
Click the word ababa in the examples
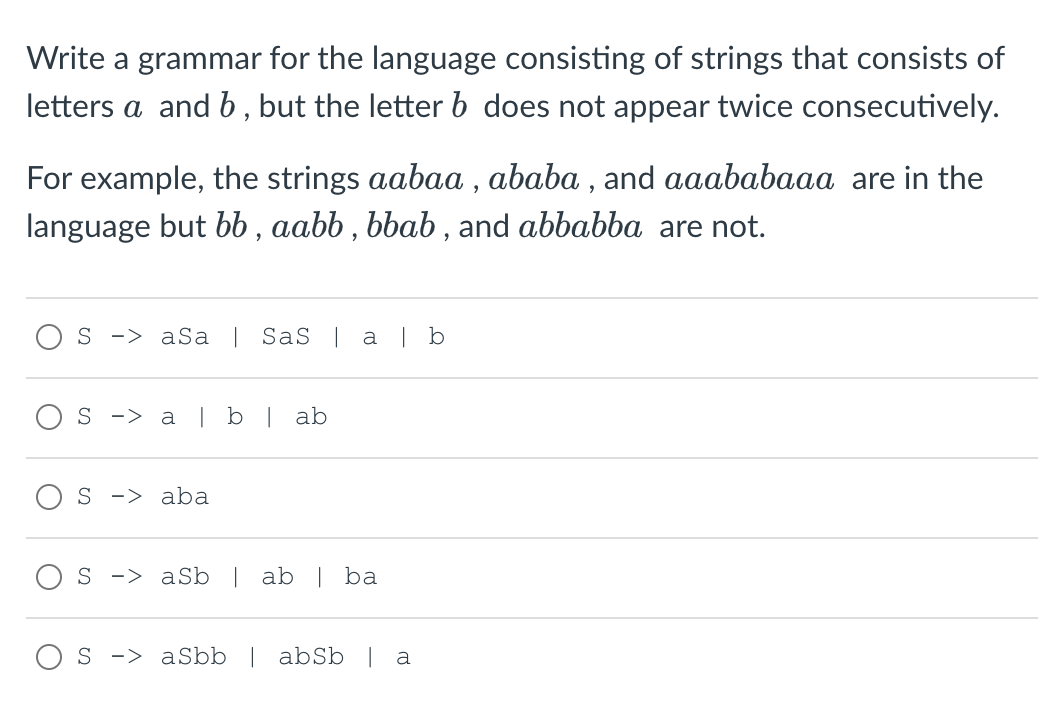point(535,178)
